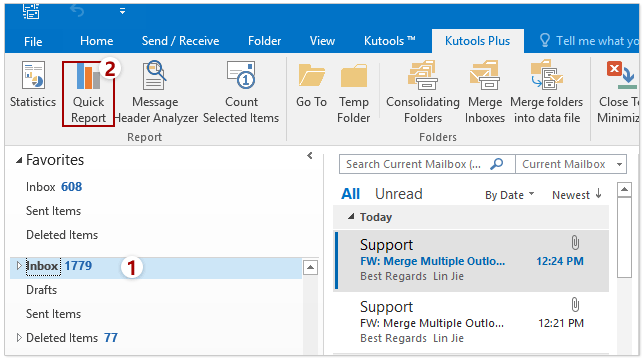Select the Deleted Items 77 folder

point(71,337)
